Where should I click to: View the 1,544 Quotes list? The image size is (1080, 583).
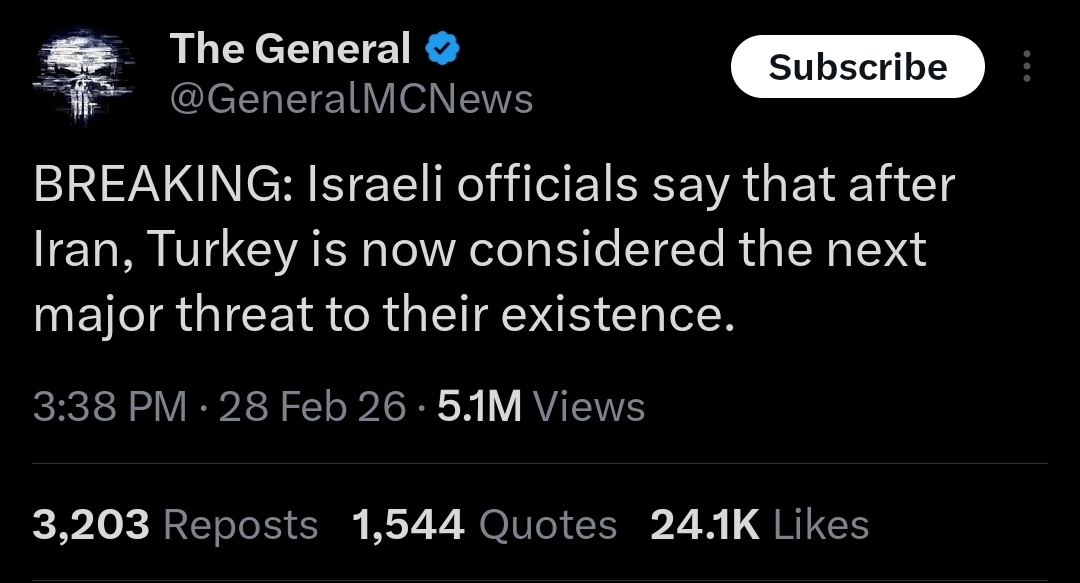pyautogui.click(x=484, y=524)
